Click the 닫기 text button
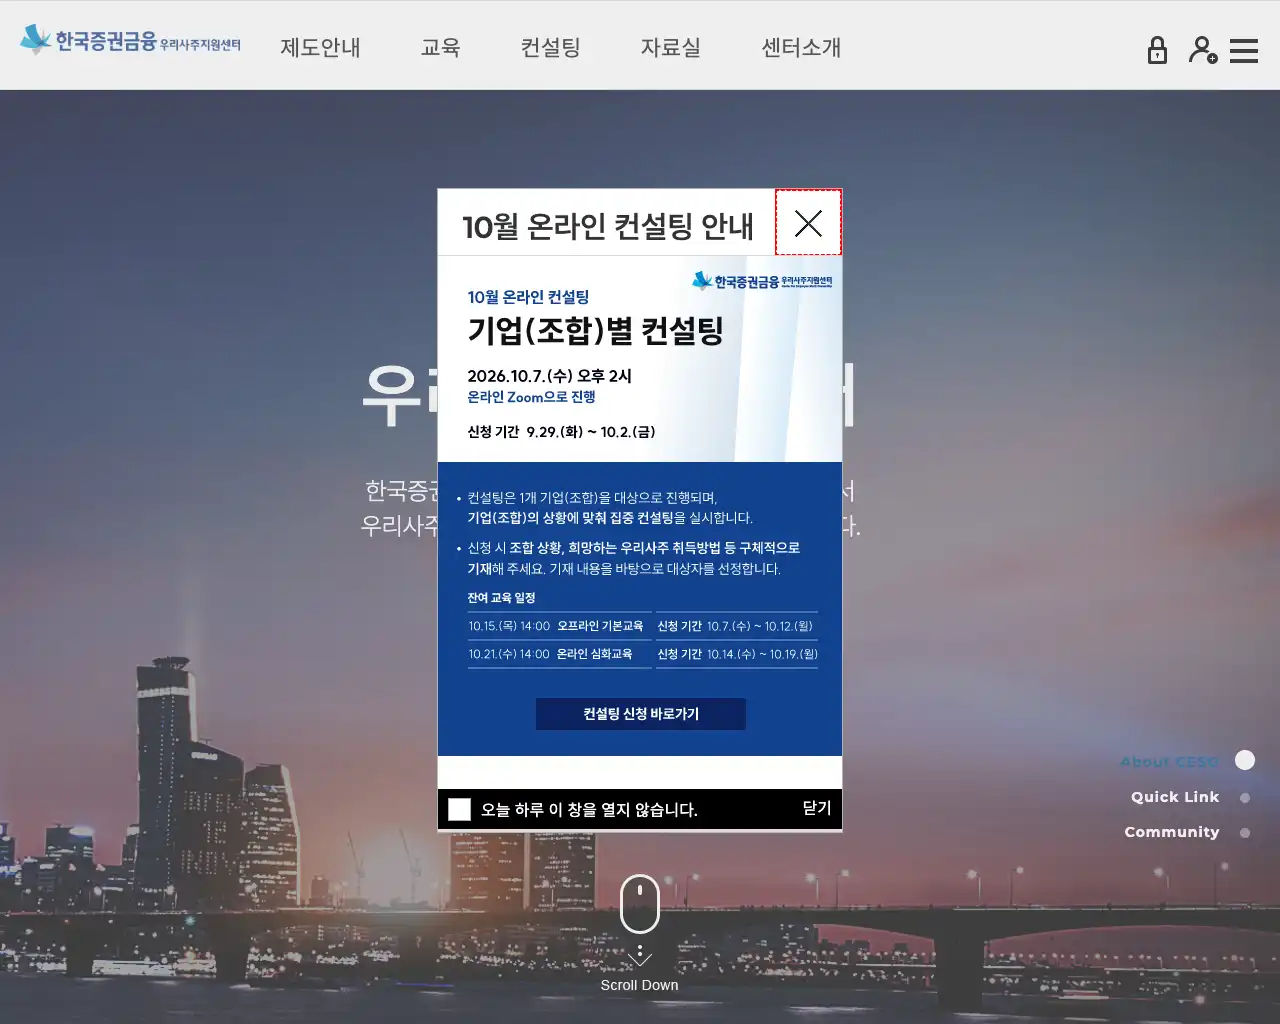This screenshot has width=1280, height=1024. tap(817, 808)
